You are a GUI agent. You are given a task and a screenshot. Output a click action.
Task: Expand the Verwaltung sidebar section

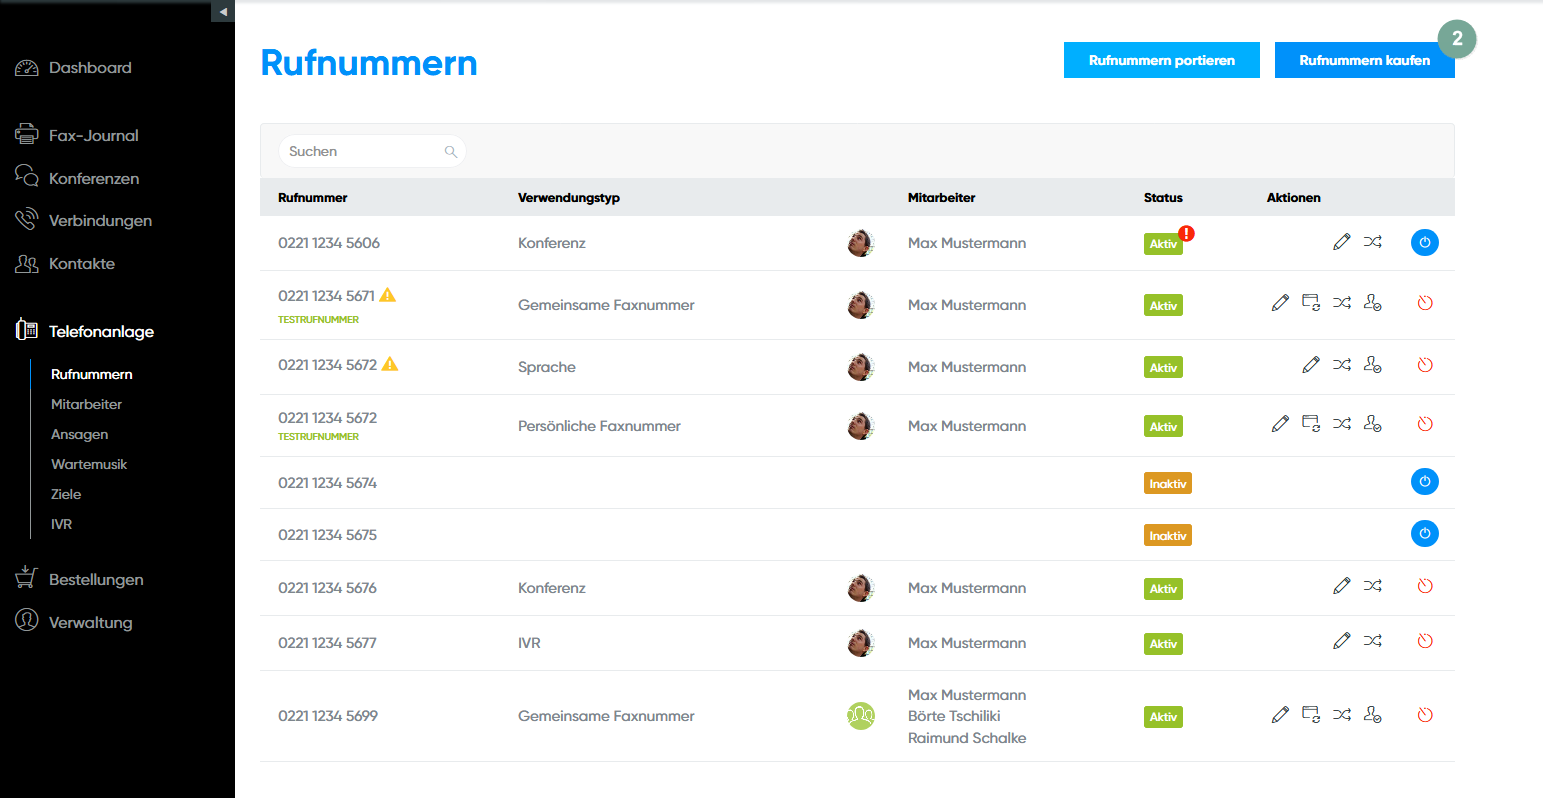[x=90, y=623]
